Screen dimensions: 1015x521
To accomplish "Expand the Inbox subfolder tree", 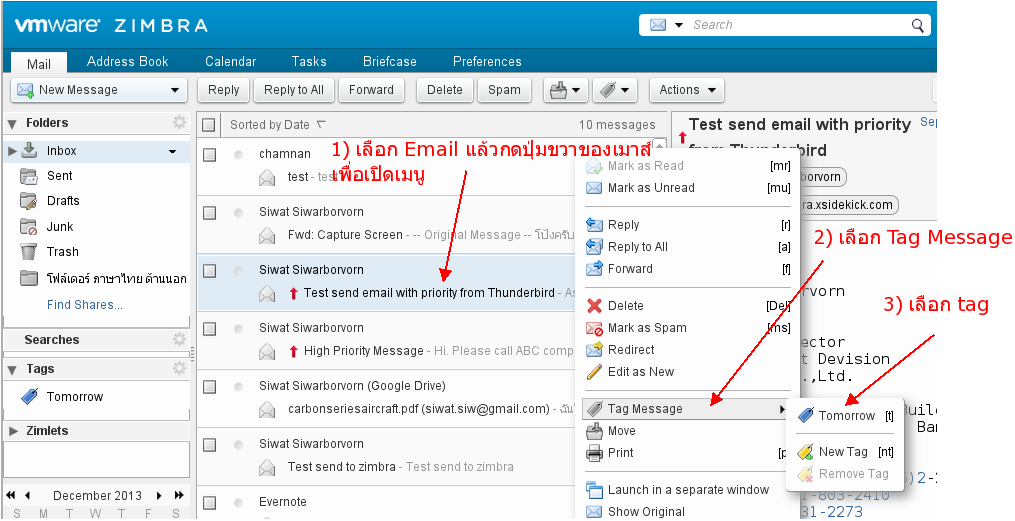I will 12,151.
